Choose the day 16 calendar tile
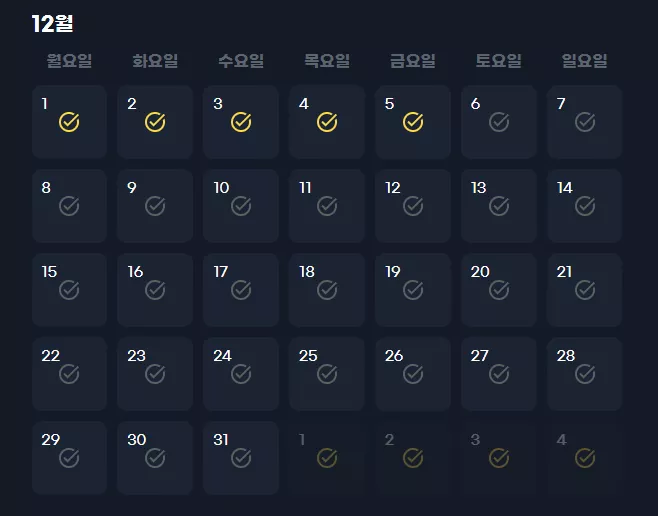 point(155,290)
